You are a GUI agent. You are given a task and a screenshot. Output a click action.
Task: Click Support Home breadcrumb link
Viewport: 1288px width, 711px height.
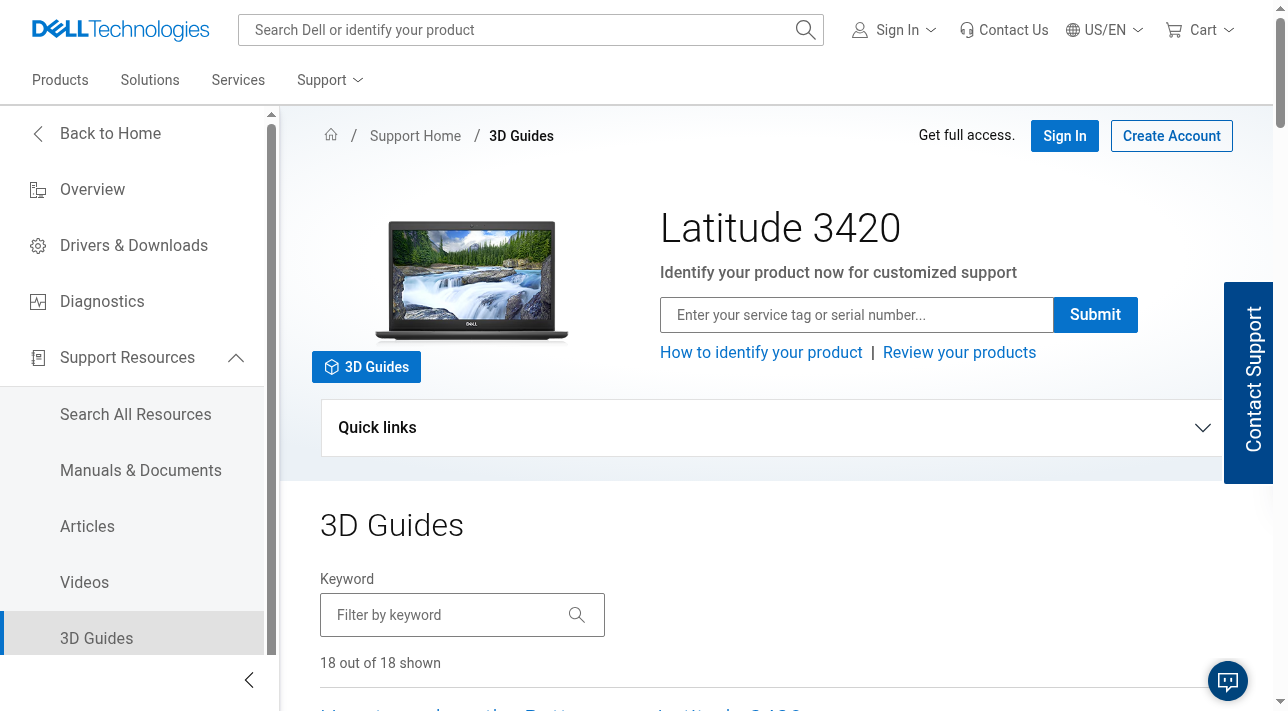pyautogui.click(x=416, y=136)
